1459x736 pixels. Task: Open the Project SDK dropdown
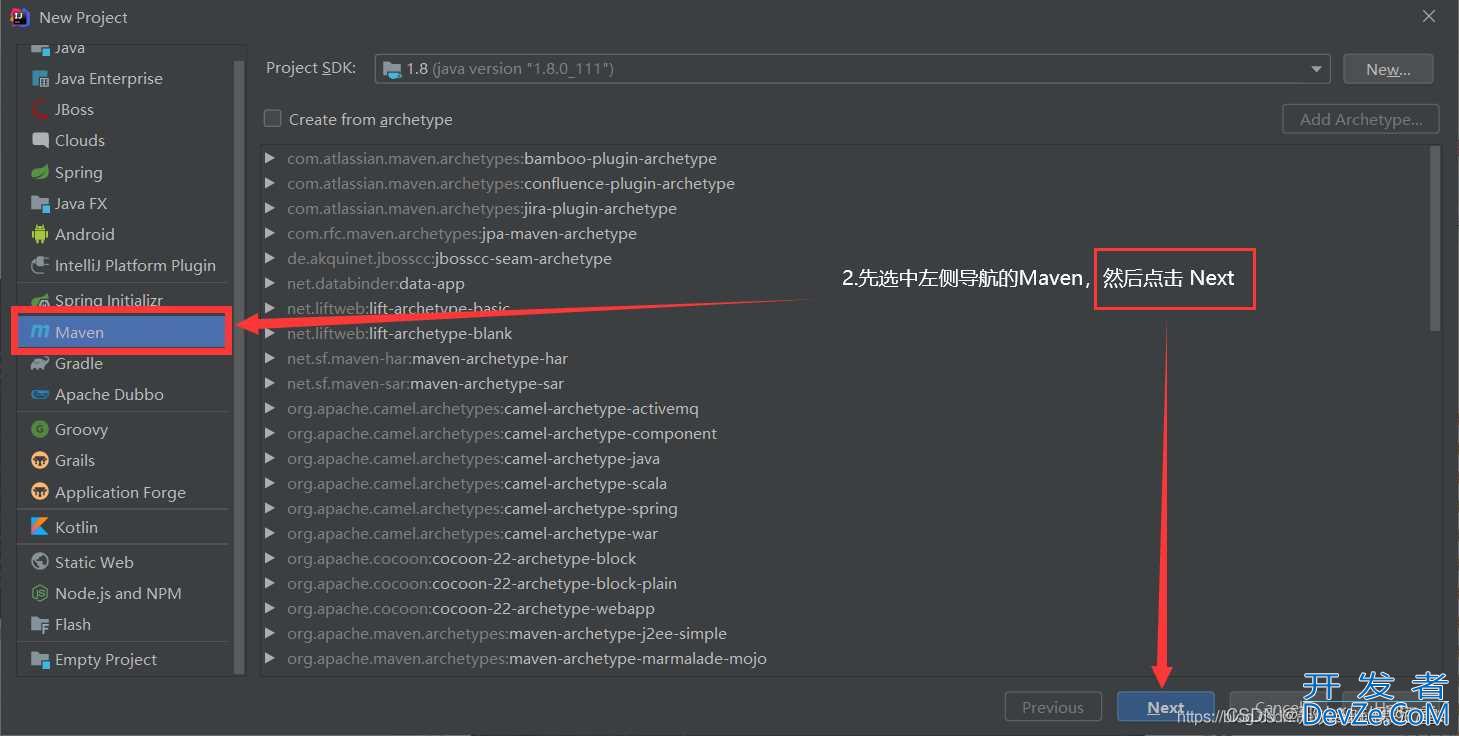coord(852,69)
